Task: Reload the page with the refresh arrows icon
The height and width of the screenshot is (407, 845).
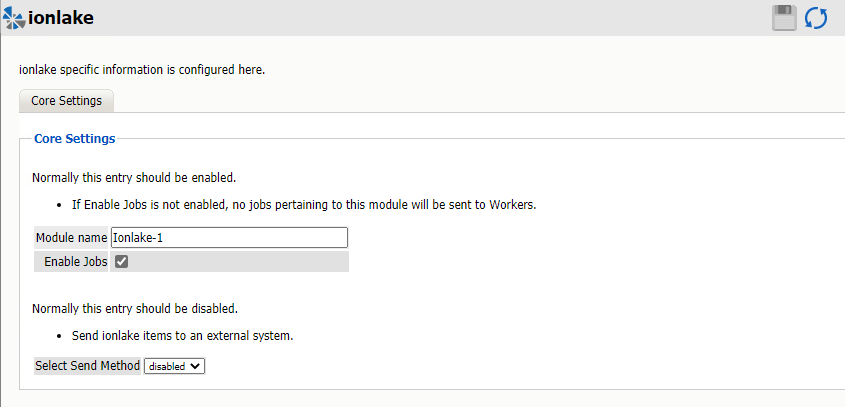Action: tap(816, 18)
